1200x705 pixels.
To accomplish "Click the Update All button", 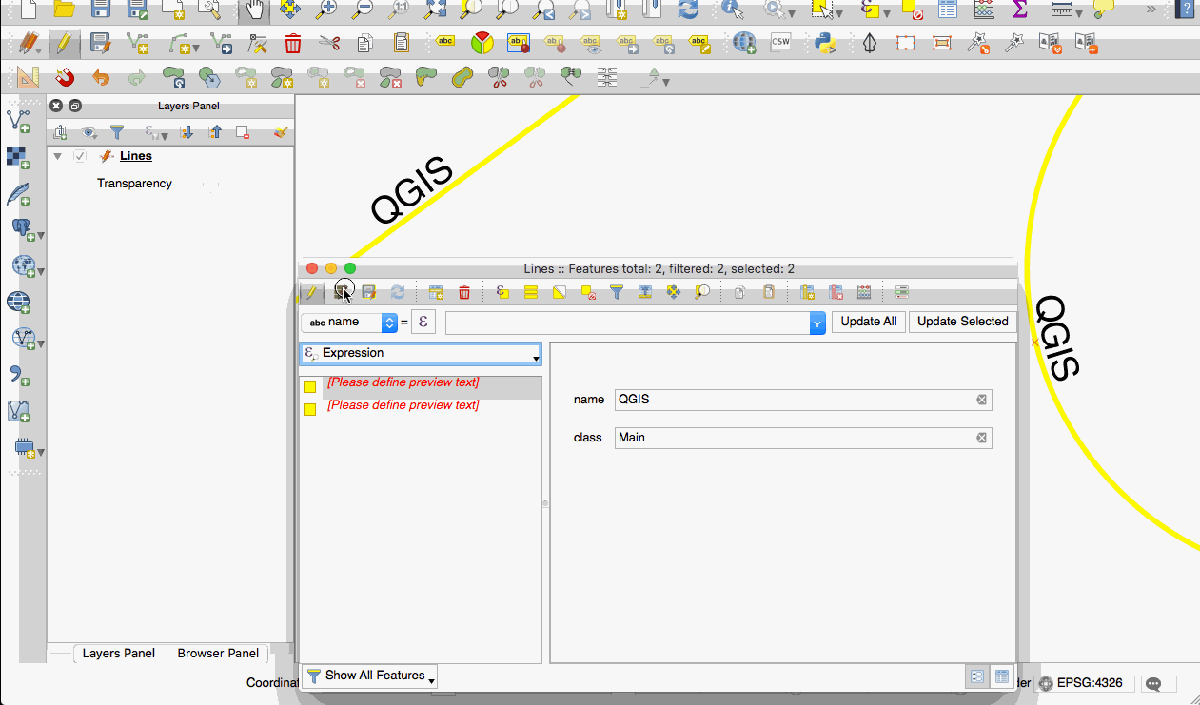I will click(x=868, y=321).
